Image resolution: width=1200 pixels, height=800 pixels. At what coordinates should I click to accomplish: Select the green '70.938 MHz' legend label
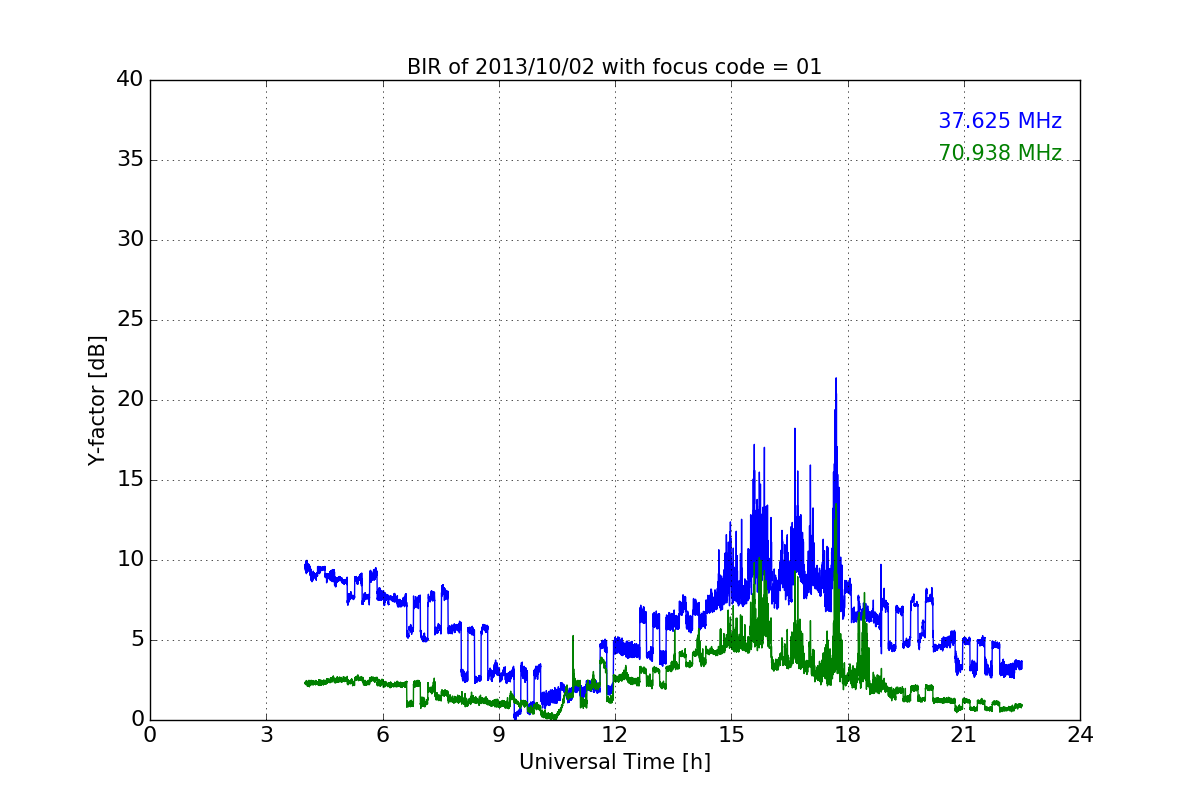click(1000, 153)
